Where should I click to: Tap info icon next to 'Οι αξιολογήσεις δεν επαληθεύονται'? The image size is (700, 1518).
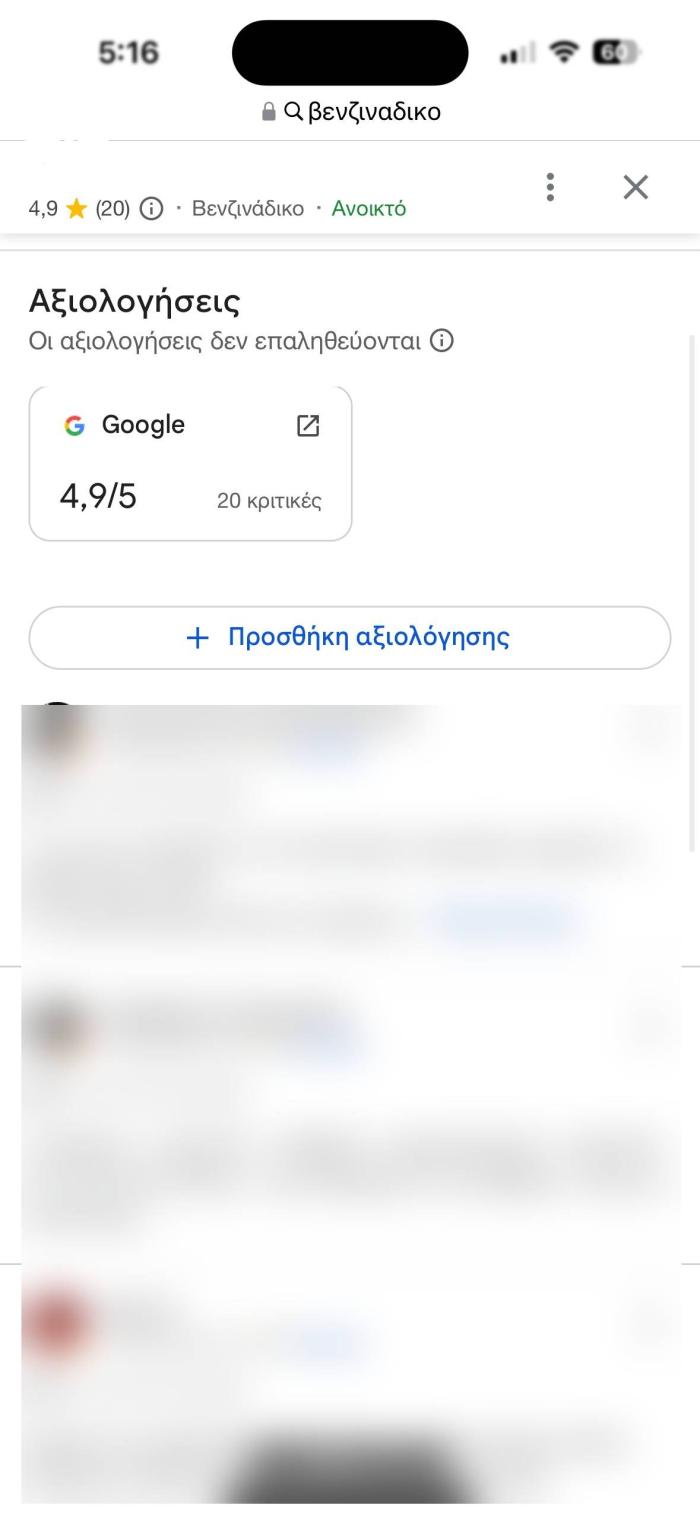tap(441, 341)
